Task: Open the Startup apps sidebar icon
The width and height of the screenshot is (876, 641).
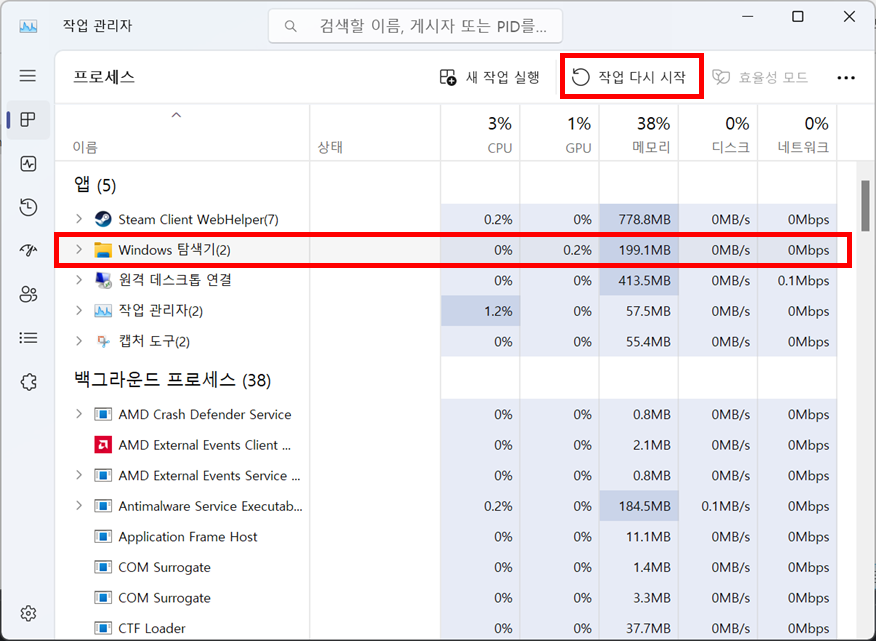Action: pyautogui.click(x=28, y=250)
